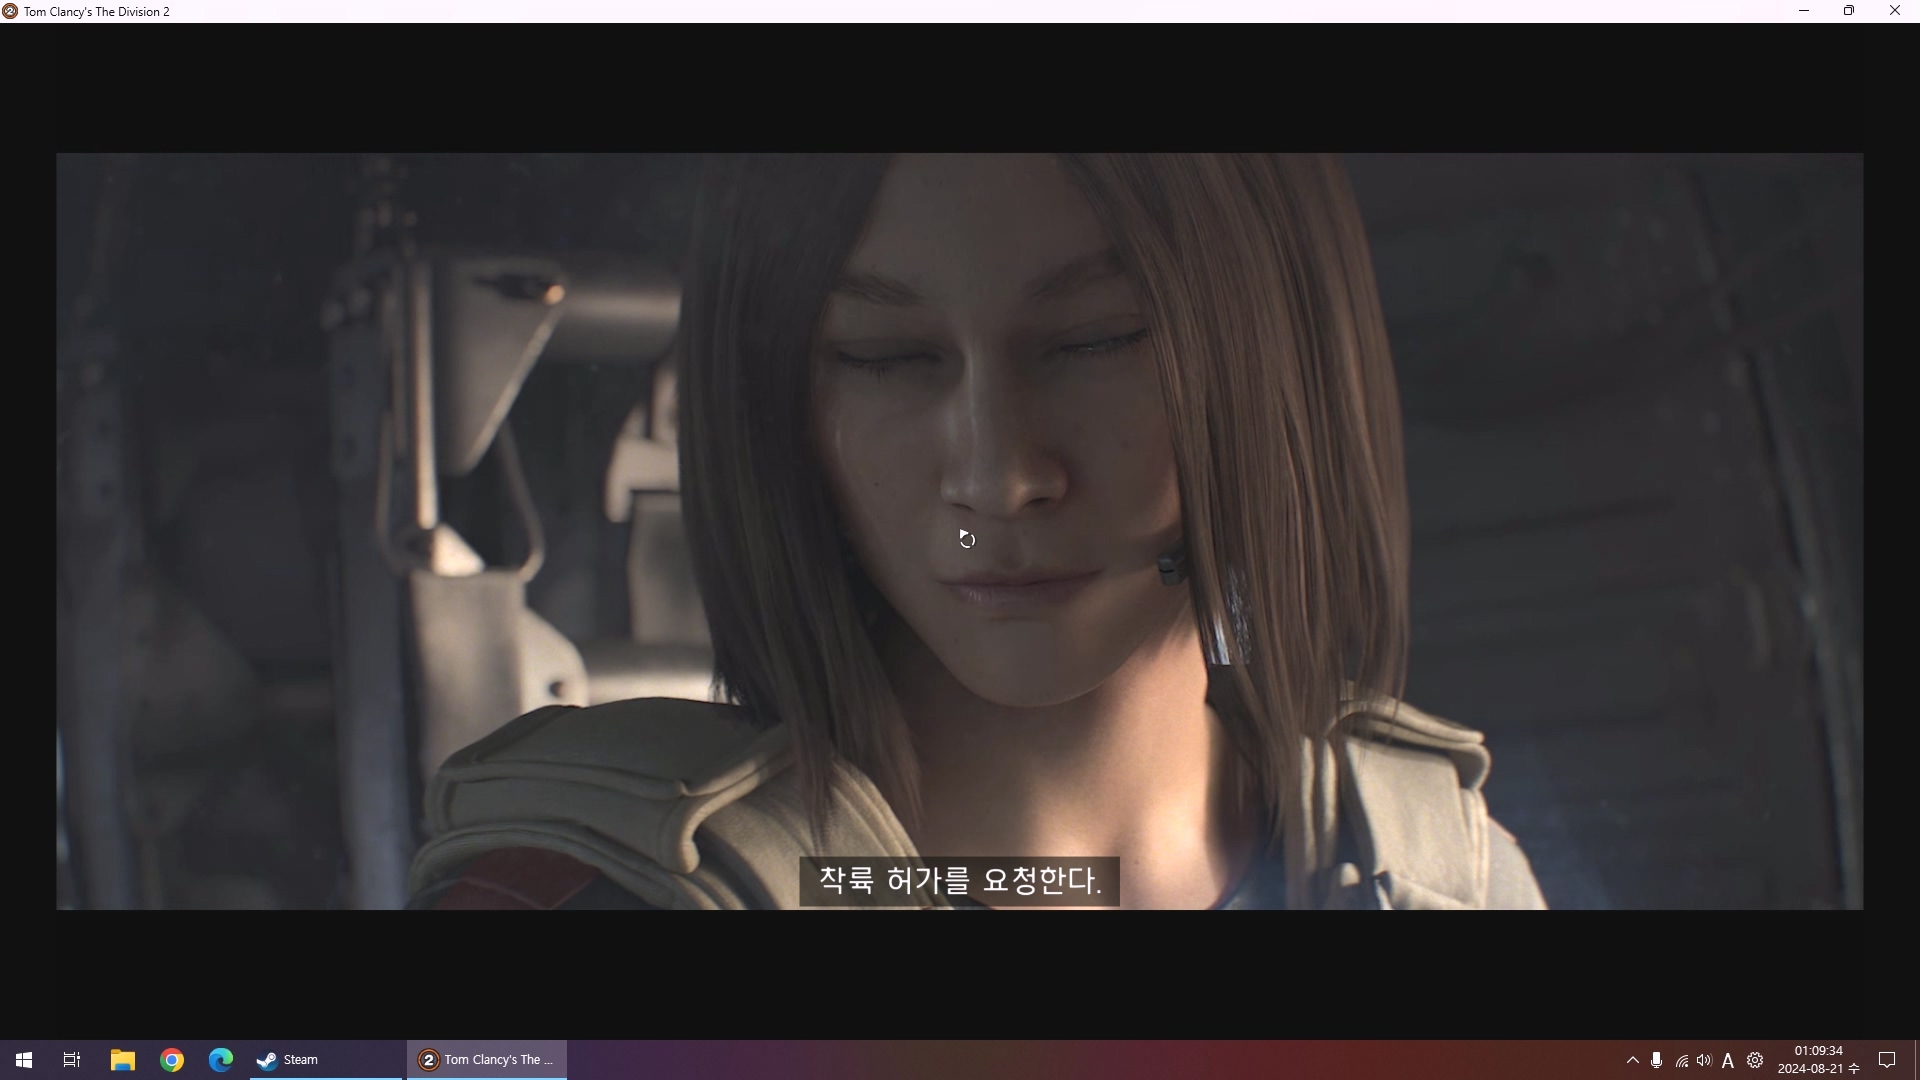Launch File Explorer from the taskbar
The image size is (1920, 1080).
pyautogui.click(x=122, y=1060)
